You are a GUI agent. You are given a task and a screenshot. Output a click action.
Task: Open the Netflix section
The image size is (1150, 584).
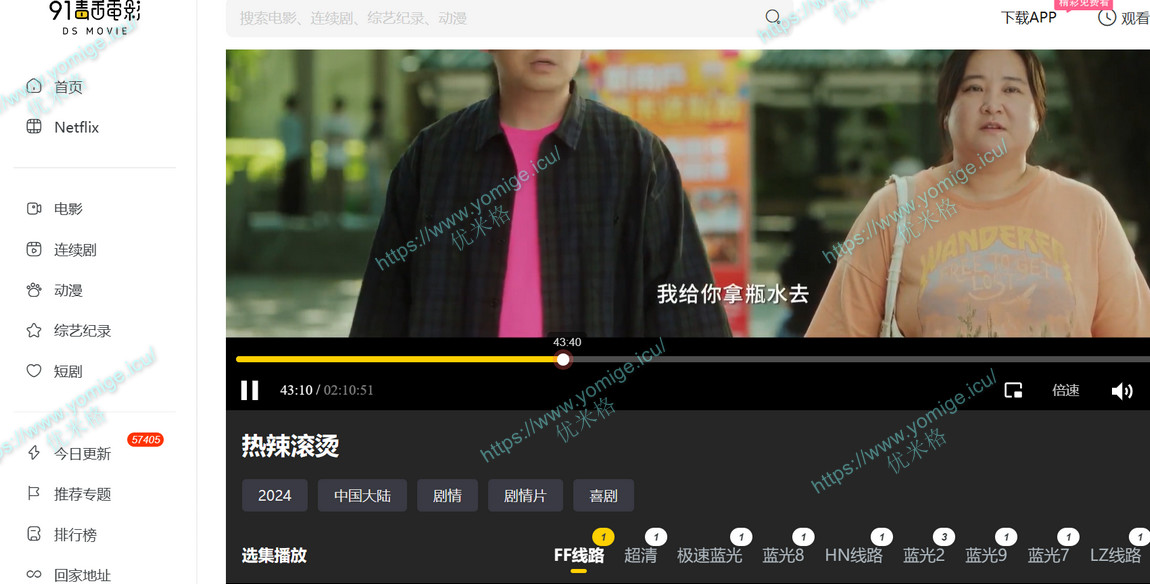[x=76, y=127]
